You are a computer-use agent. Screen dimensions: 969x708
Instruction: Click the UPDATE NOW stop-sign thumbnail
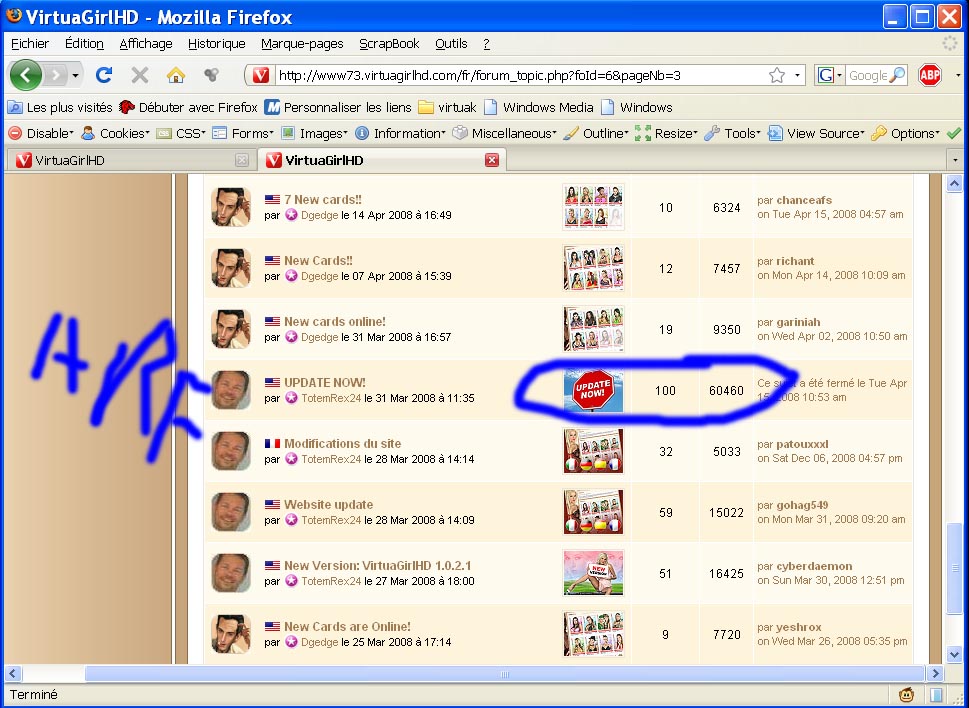click(x=593, y=390)
